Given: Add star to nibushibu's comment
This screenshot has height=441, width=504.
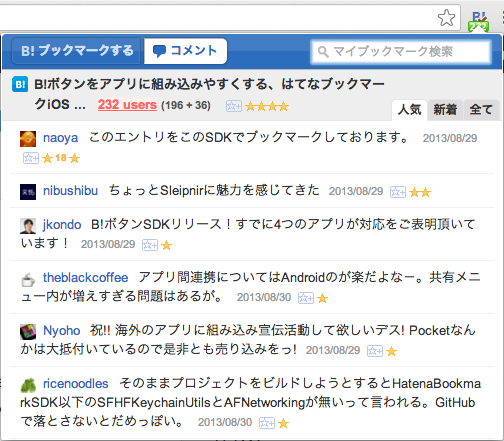Looking at the screenshot, I should coord(398,192).
